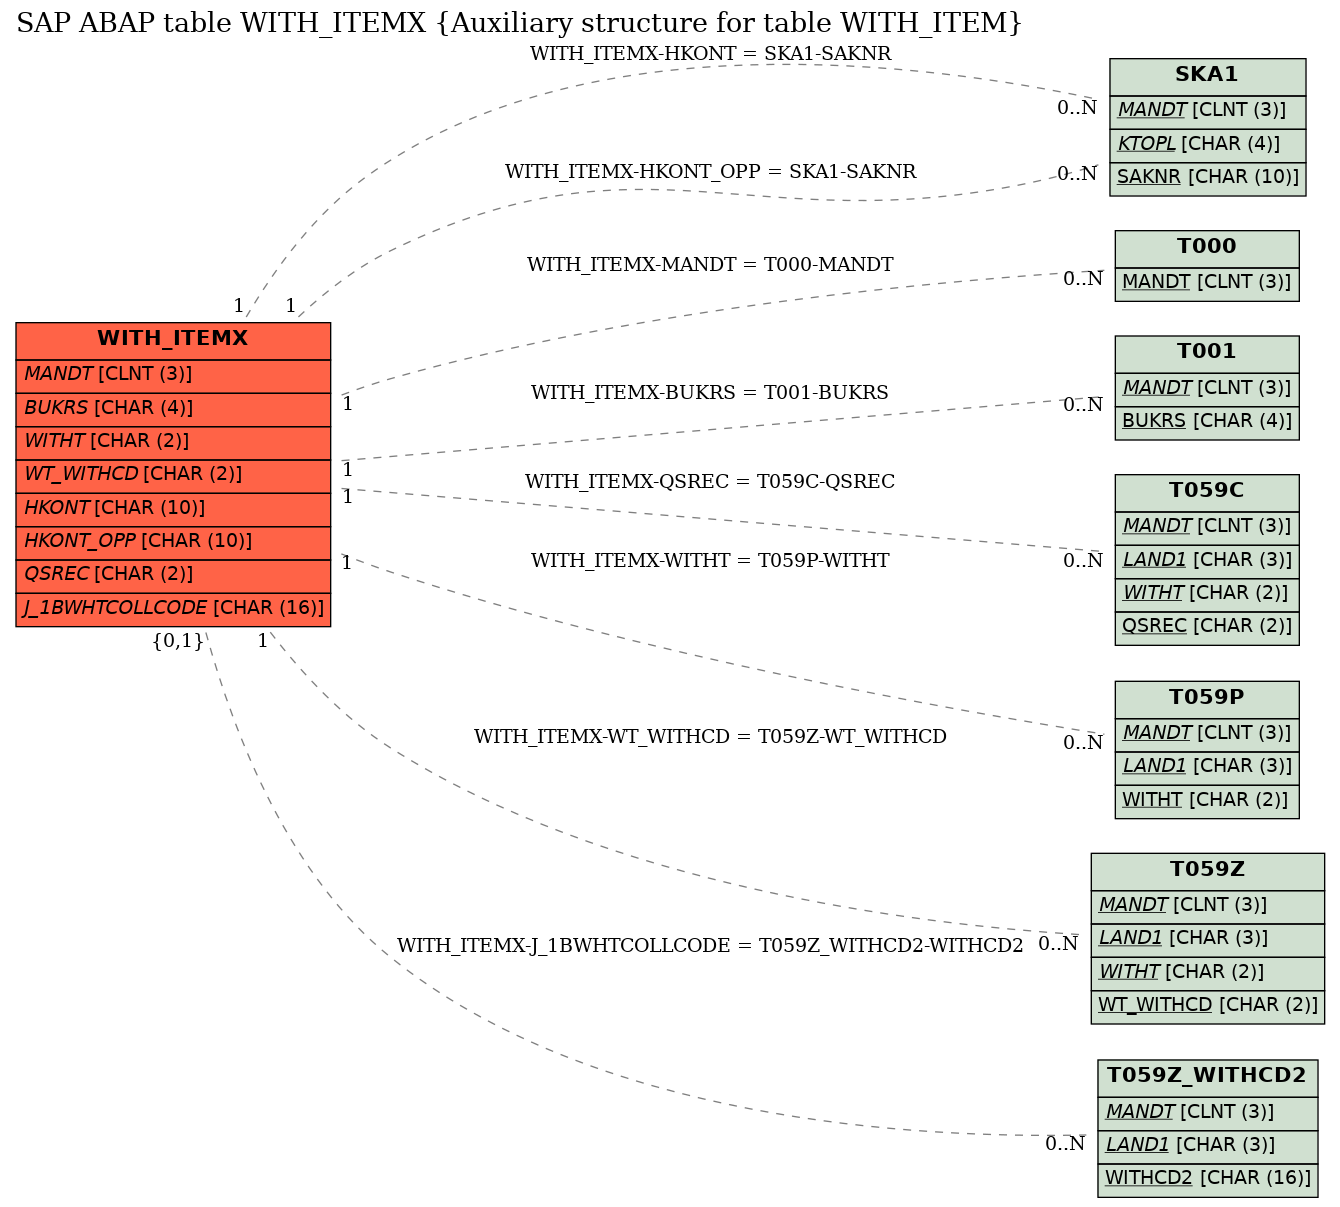1340x1207 pixels.
Task: Select MANDT field in T059C table
Action: (x=1207, y=527)
